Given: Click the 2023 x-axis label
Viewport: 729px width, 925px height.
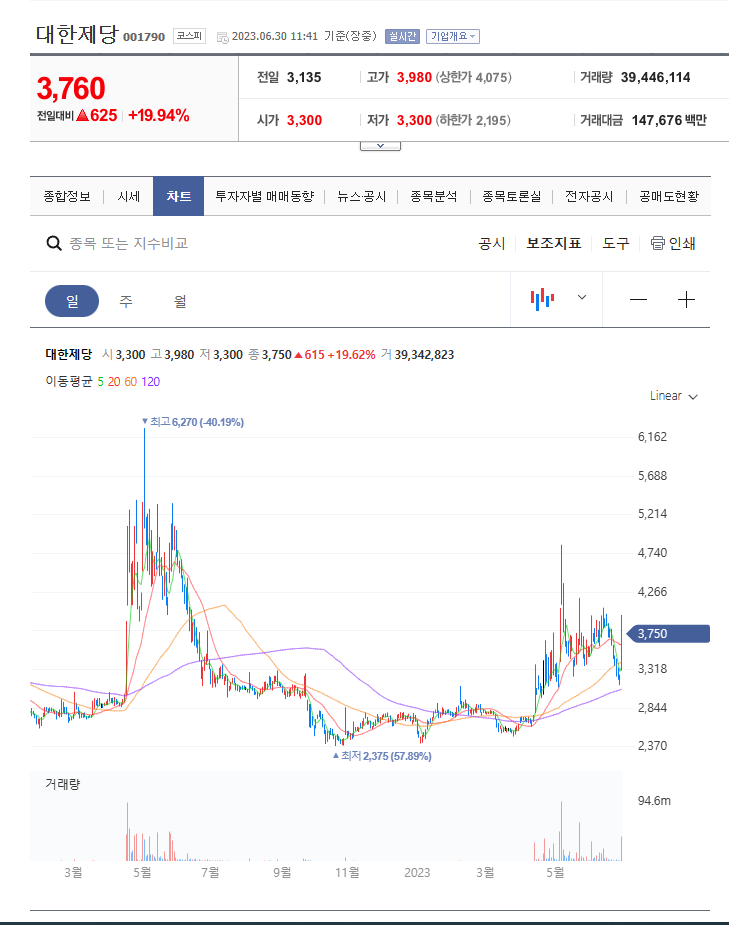Looking at the screenshot, I should coord(417,872).
